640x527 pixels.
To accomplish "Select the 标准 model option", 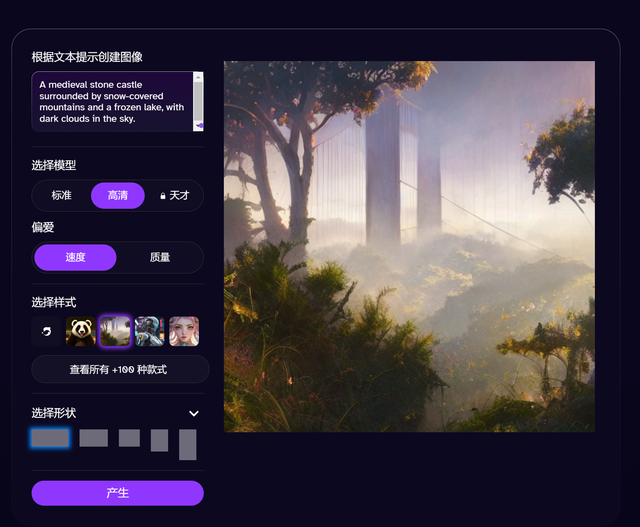I will click(62, 195).
